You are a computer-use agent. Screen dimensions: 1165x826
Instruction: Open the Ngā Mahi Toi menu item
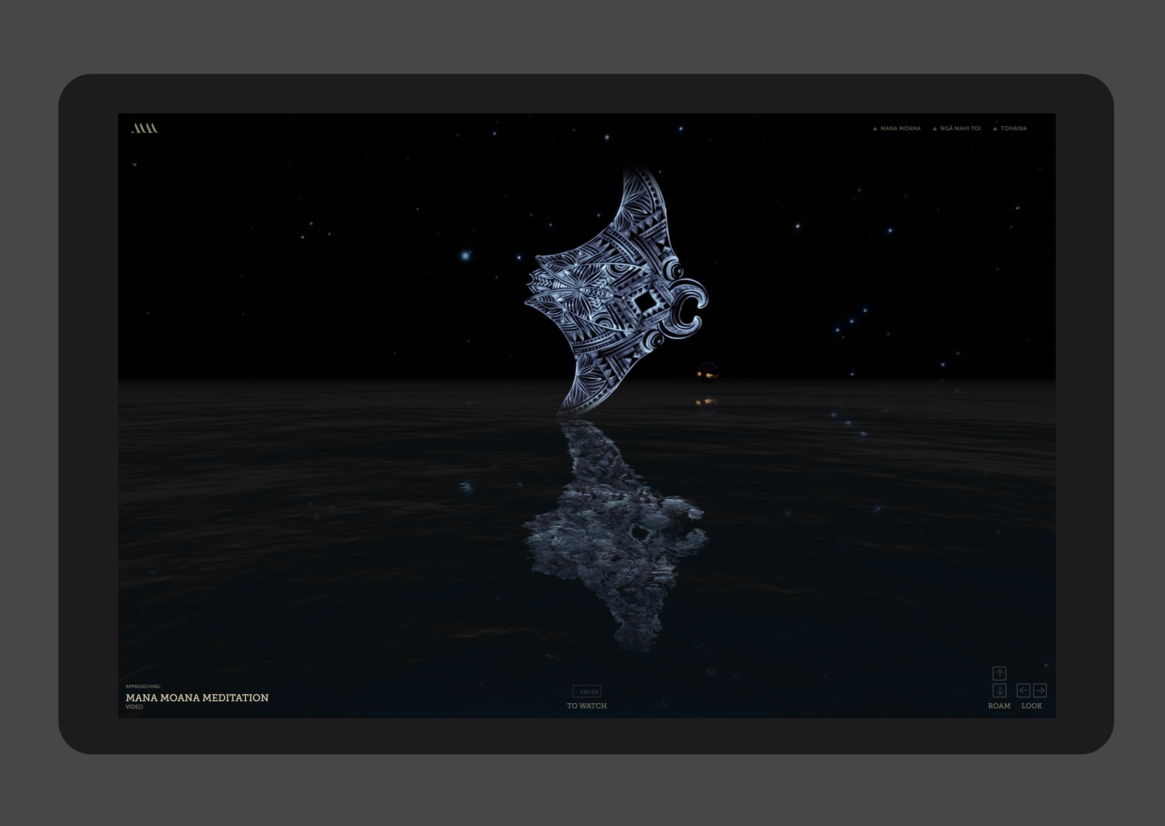(960, 129)
